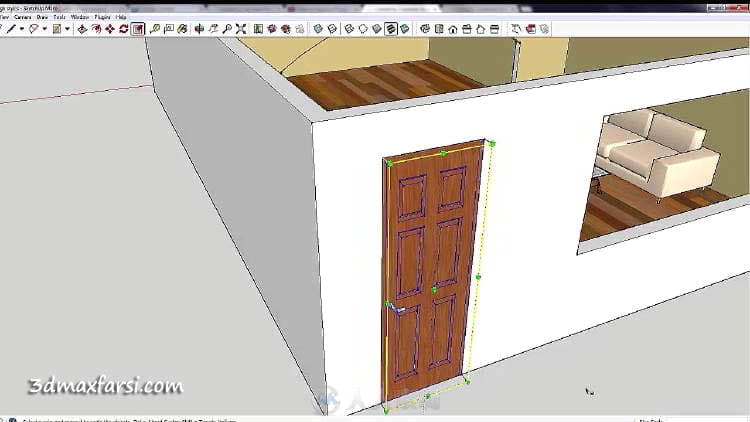Open the Help menu
This screenshot has width=750, height=422.
[x=121, y=17]
